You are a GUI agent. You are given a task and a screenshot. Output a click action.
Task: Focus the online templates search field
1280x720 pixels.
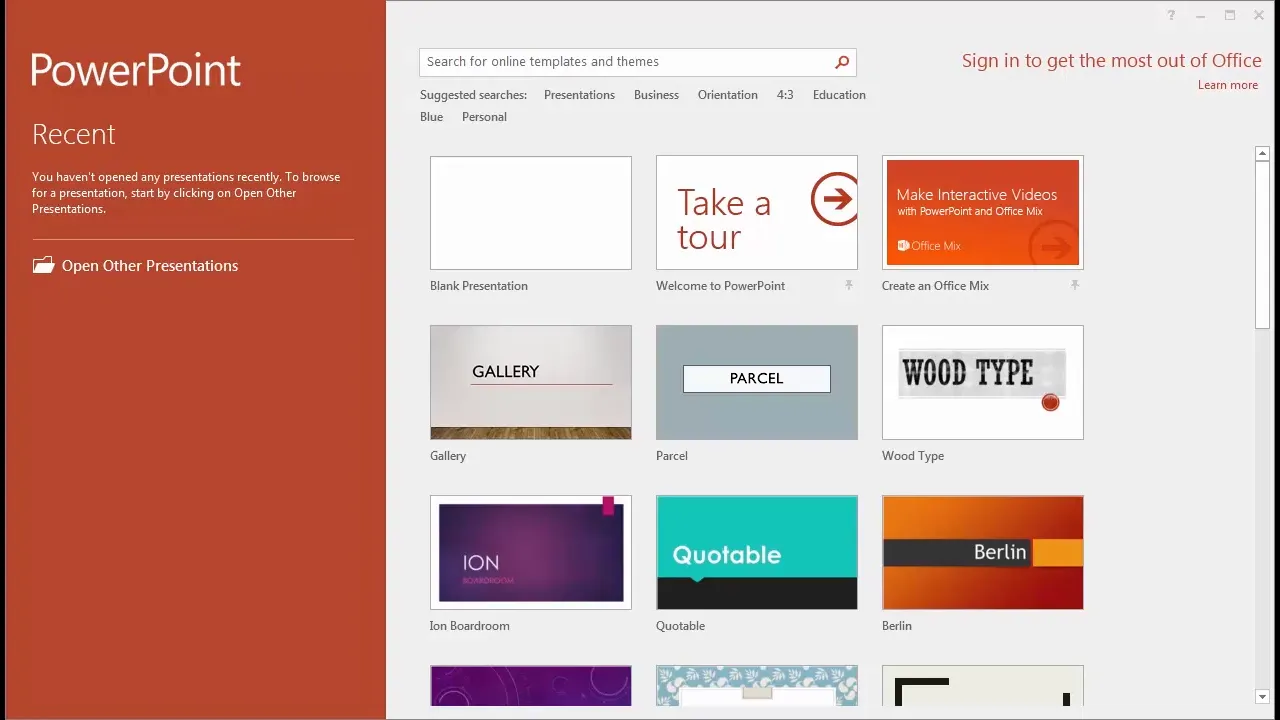pos(625,62)
